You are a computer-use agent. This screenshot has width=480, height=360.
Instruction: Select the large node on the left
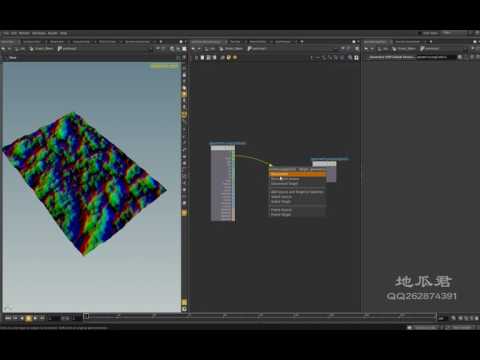[223, 183]
